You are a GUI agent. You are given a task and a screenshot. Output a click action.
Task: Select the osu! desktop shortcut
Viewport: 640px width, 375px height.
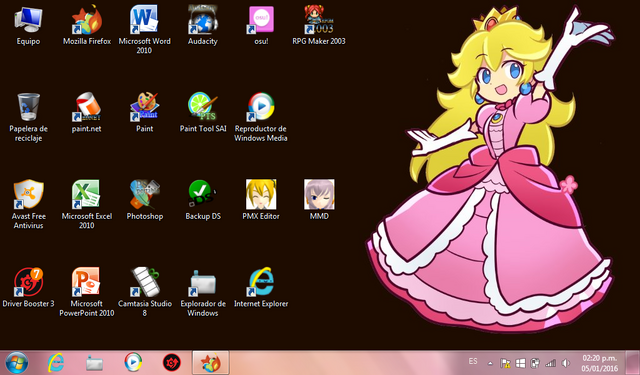pos(261,25)
